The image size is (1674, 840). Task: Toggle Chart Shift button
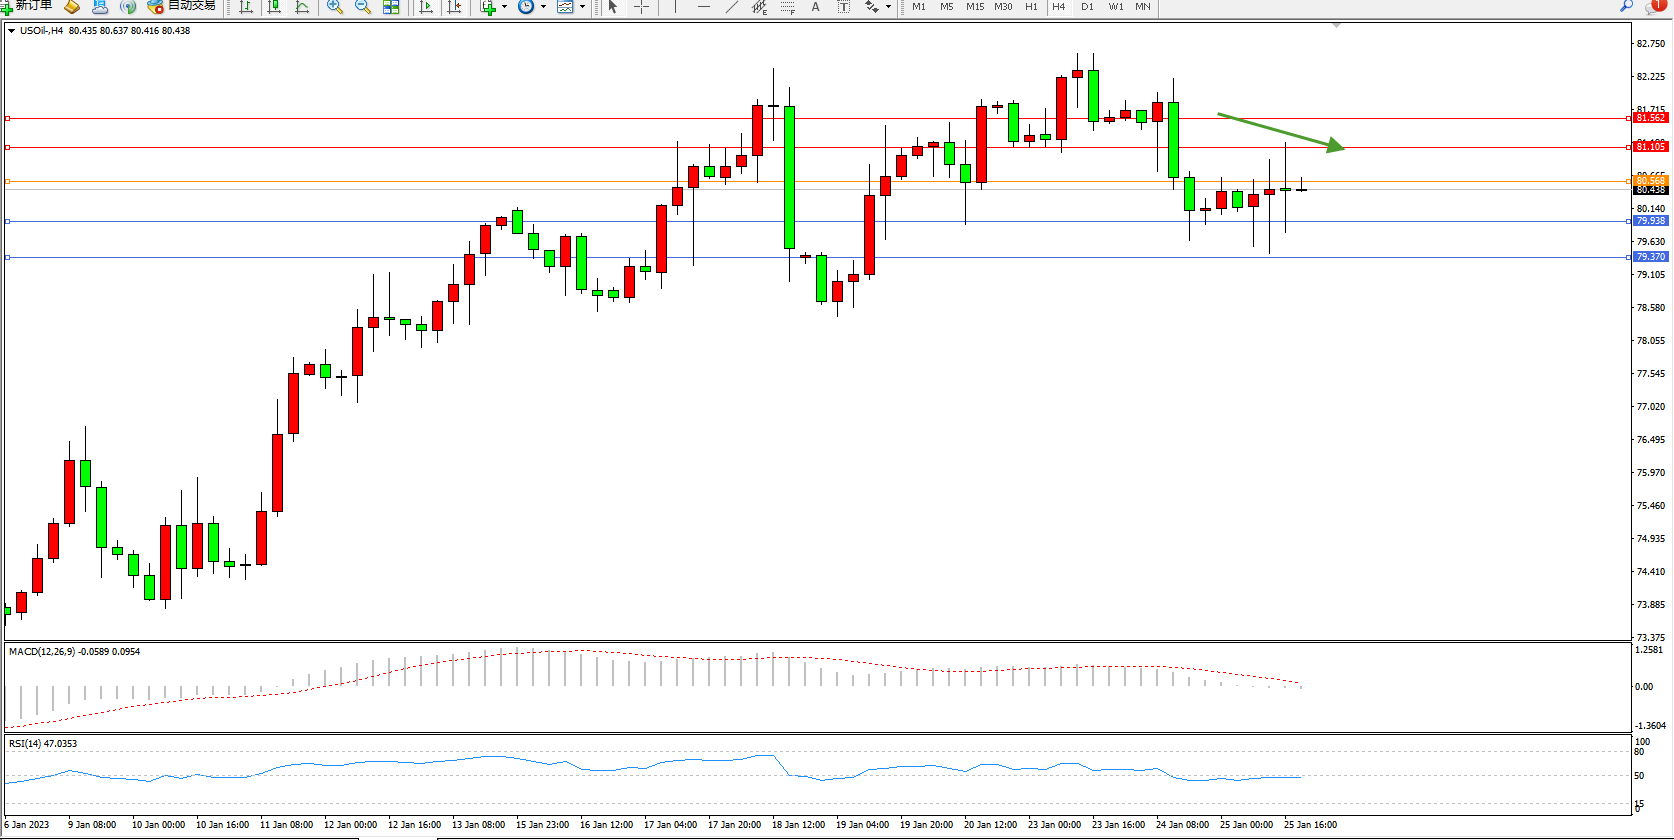[454, 7]
